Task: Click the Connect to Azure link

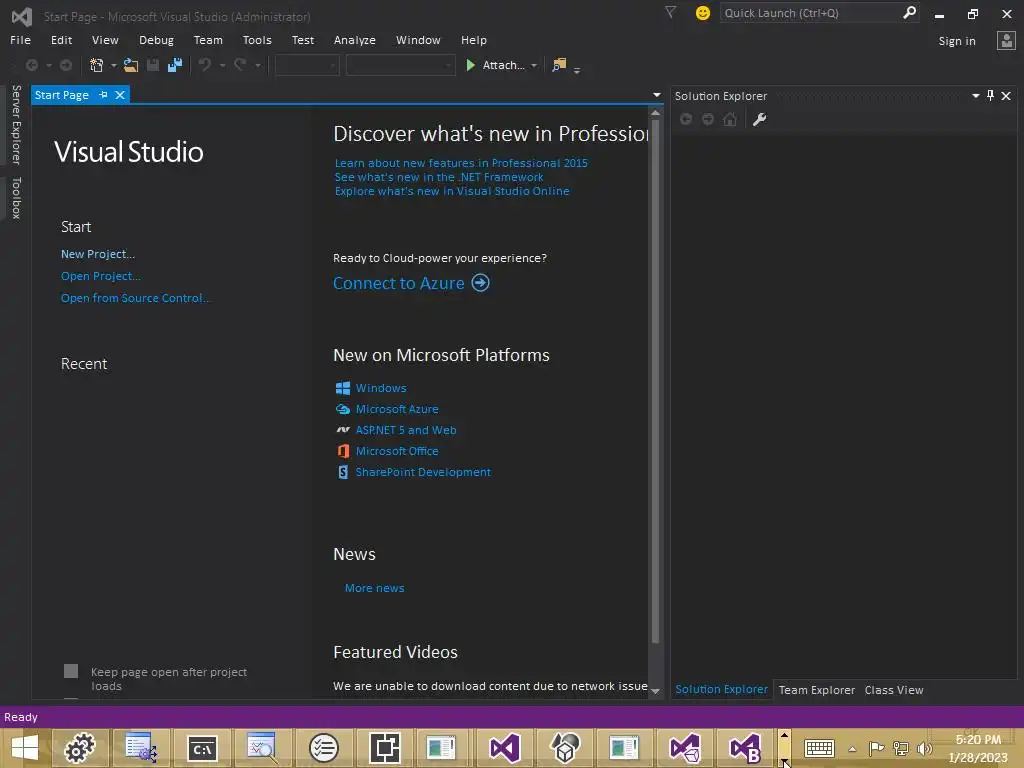Action: click(398, 283)
